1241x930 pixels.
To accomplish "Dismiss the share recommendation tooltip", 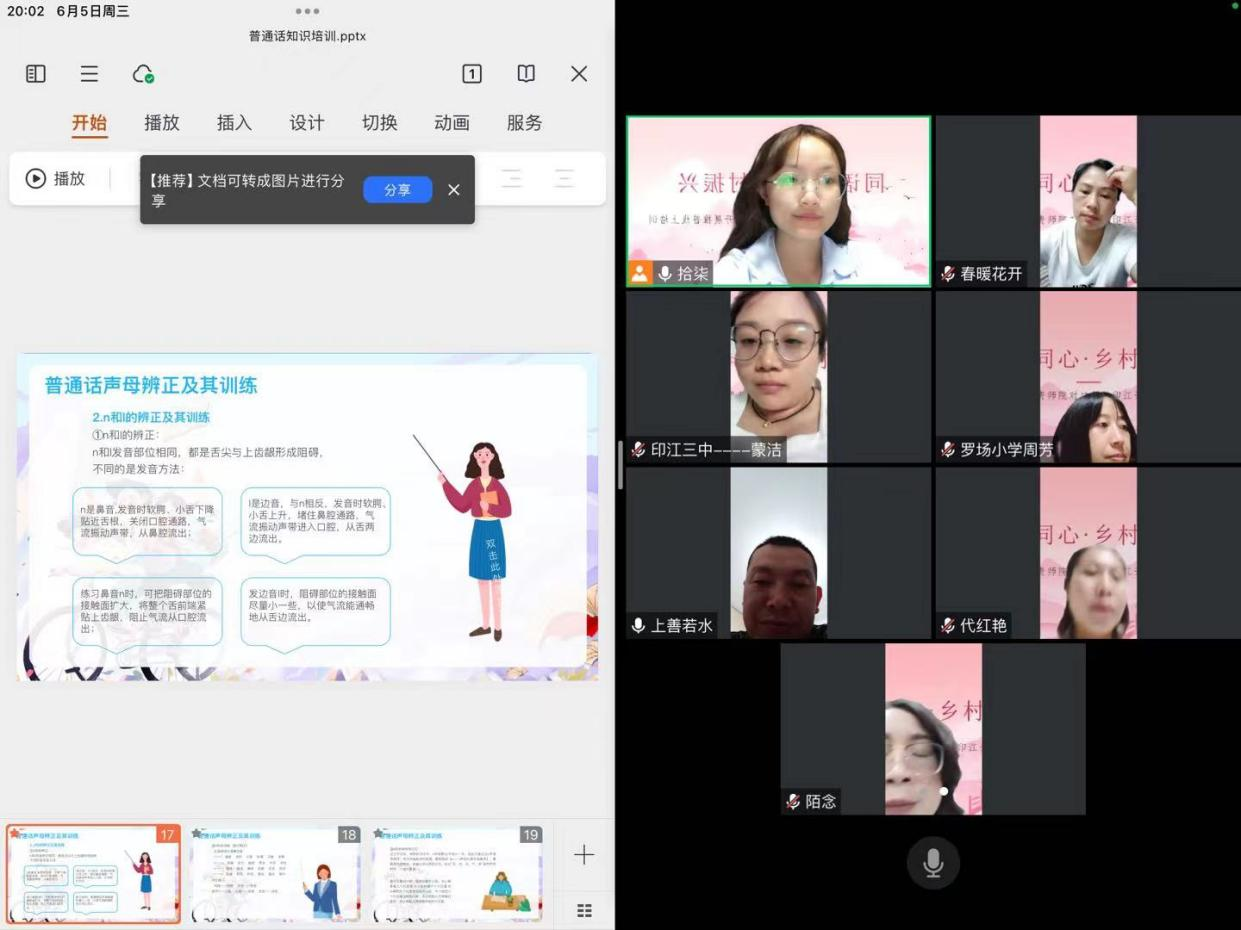I will [x=454, y=190].
